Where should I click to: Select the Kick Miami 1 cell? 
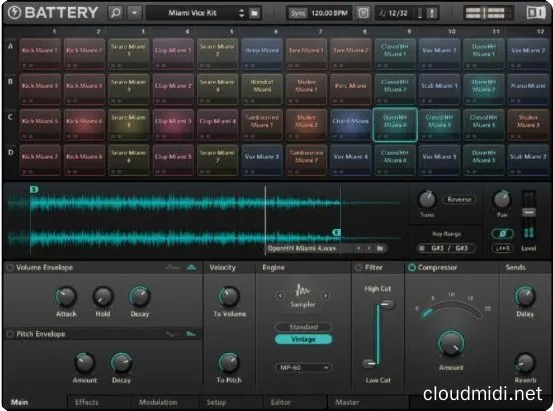(40, 53)
